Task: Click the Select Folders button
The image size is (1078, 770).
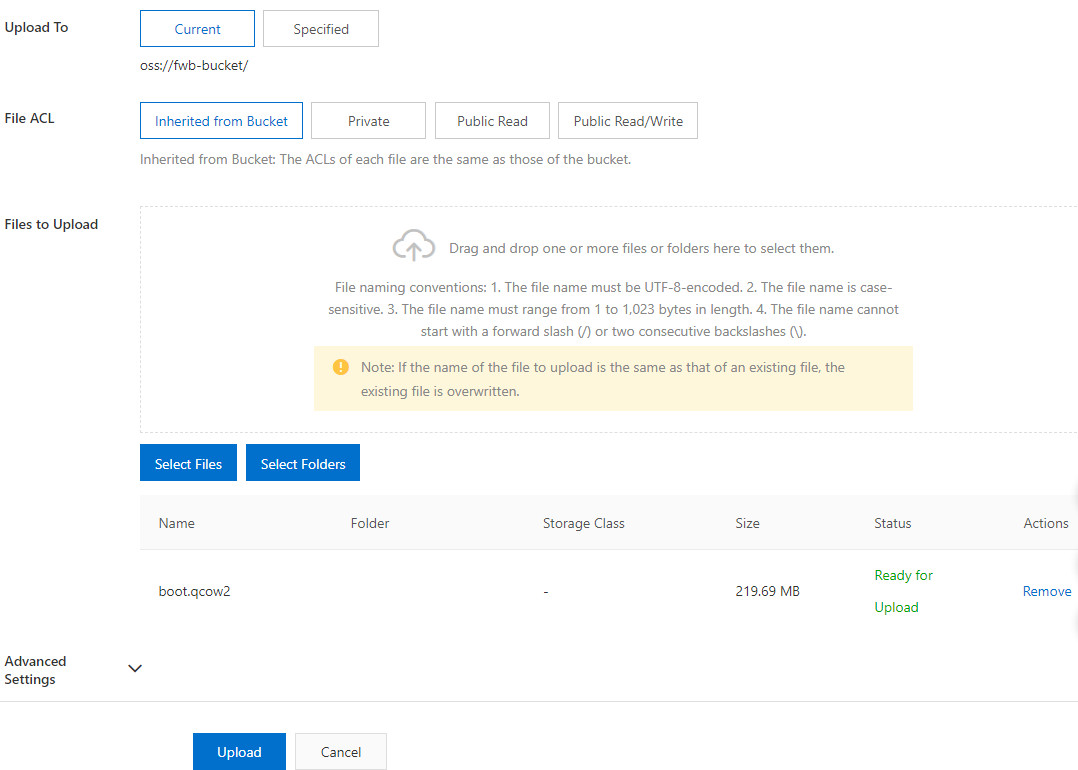Action: pos(302,462)
